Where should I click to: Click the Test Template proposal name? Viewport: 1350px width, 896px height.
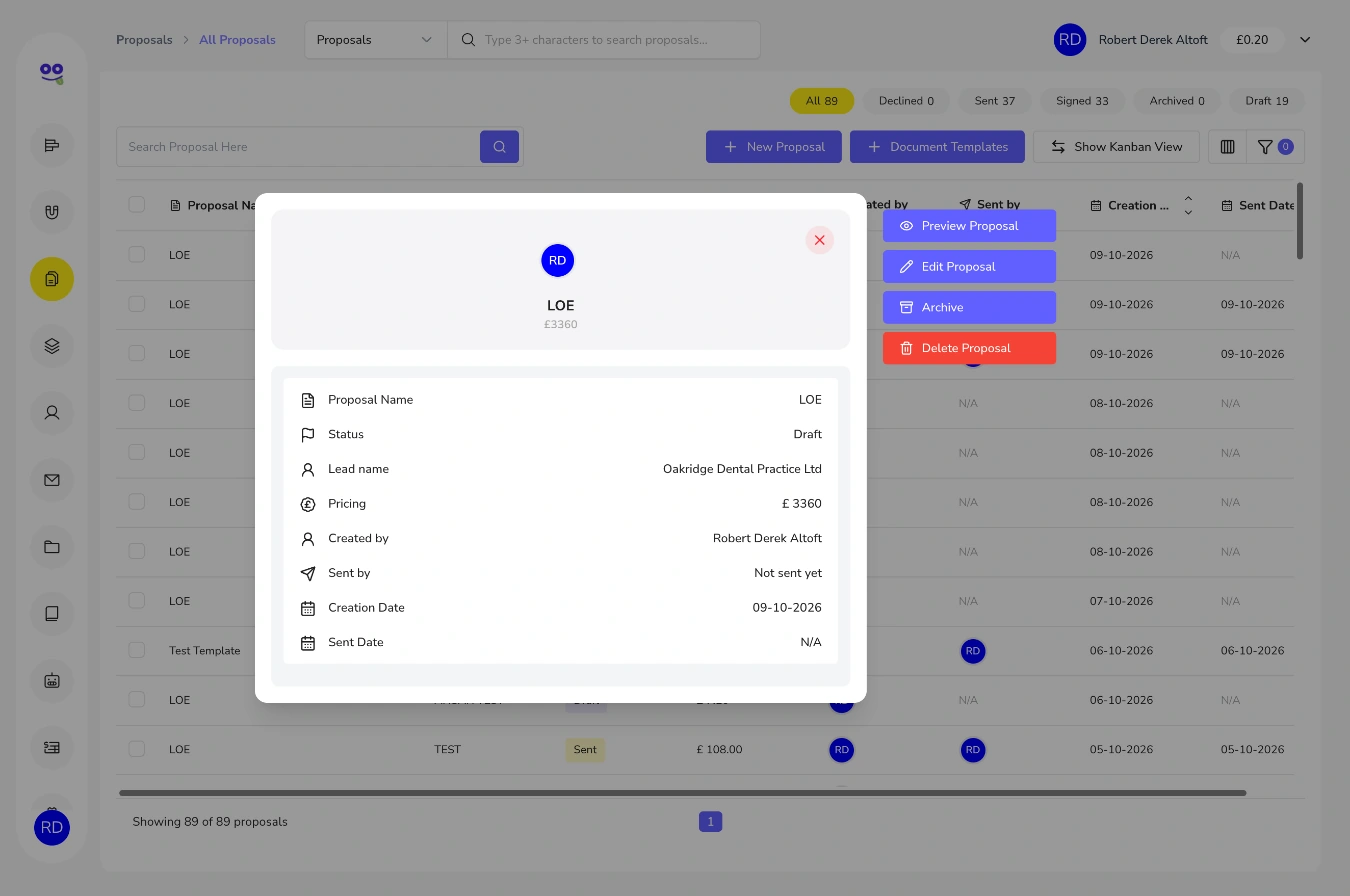pyautogui.click(x=205, y=650)
